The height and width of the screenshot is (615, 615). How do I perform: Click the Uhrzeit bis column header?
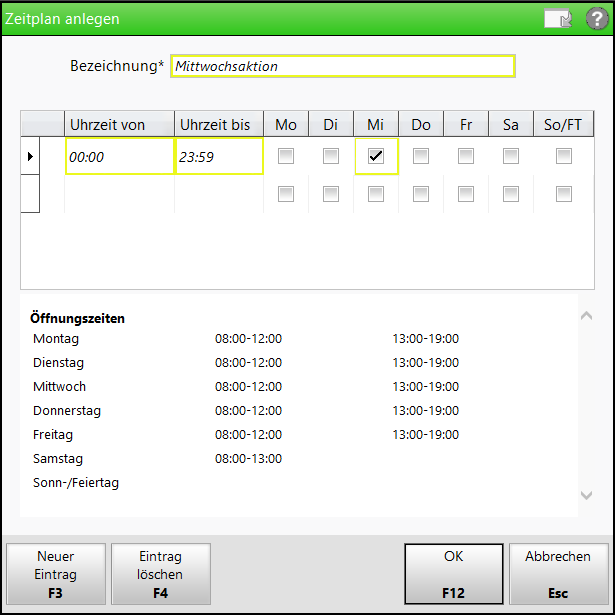[218, 124]
